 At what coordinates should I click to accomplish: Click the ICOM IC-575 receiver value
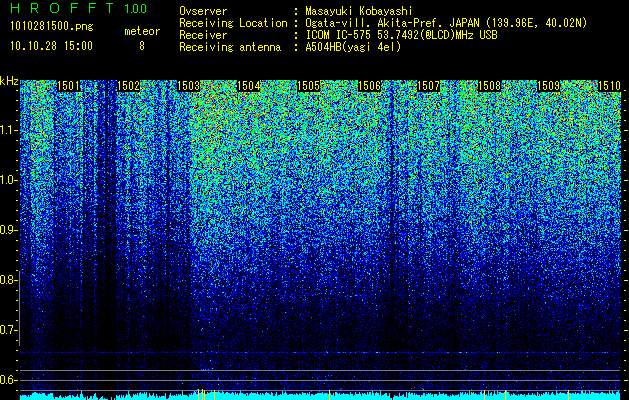click(x=401, y=35)
